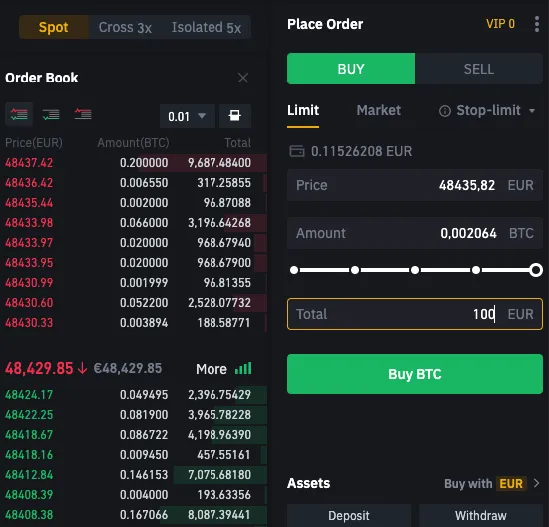Click the sell price 48430.33
Viewport: 549px width, 527px height.
click(x=29, y=323)
